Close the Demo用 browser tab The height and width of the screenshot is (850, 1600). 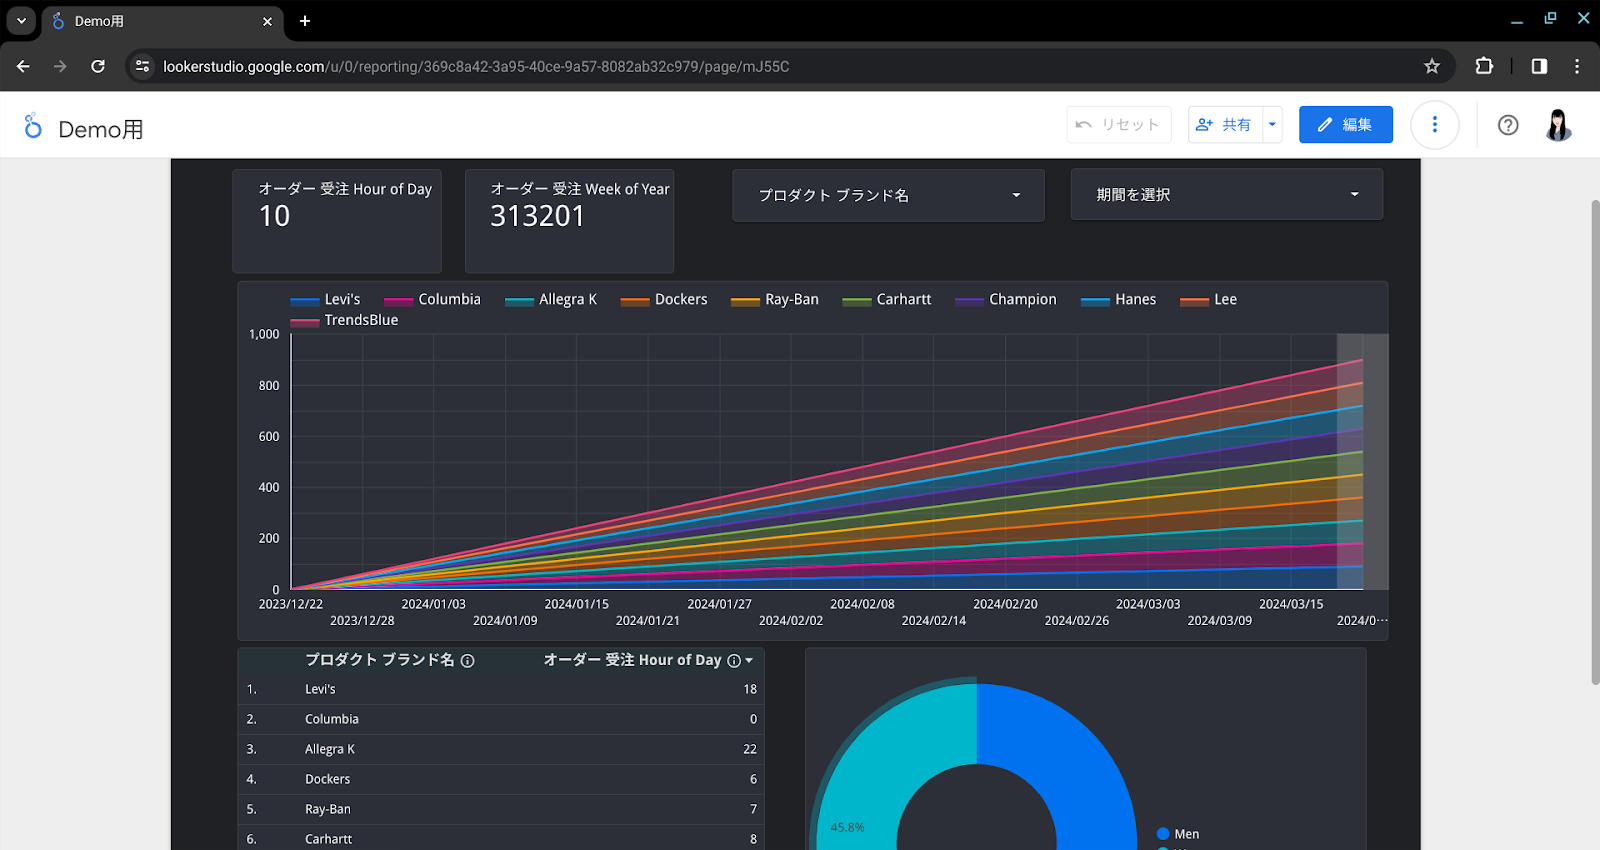tap(267, 21)
